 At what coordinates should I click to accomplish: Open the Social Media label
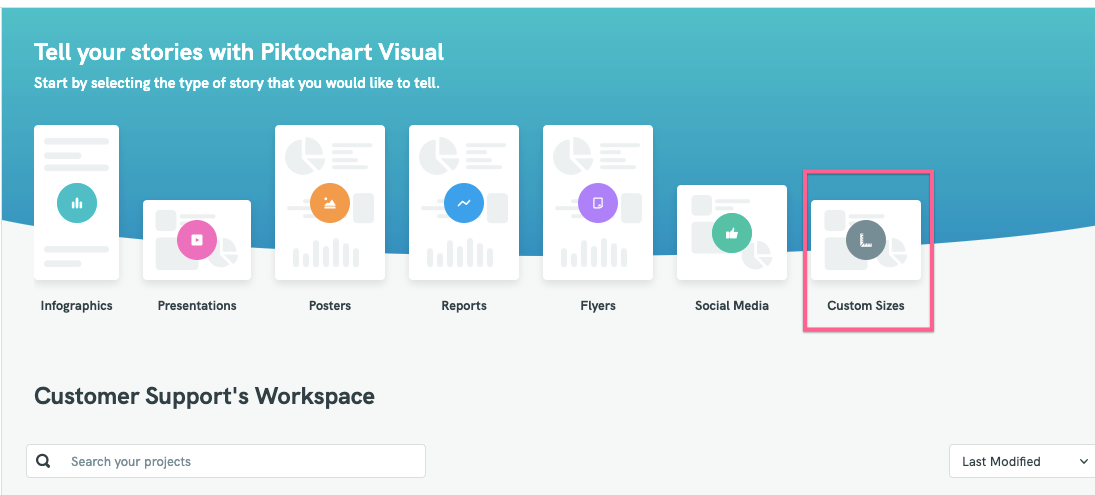pyautogui.click(x=732, y=306)
